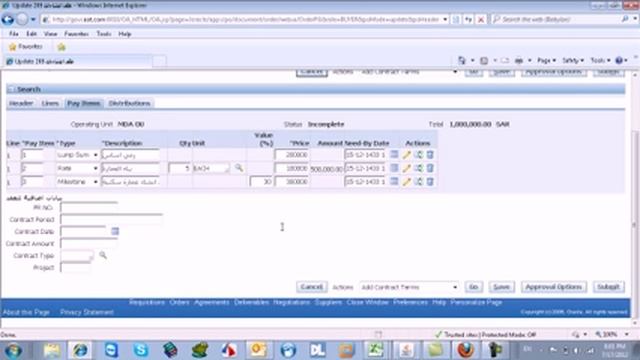Open the Personalize Page footer link
Screen dimensions: 640x360
(x=476, y=302)
